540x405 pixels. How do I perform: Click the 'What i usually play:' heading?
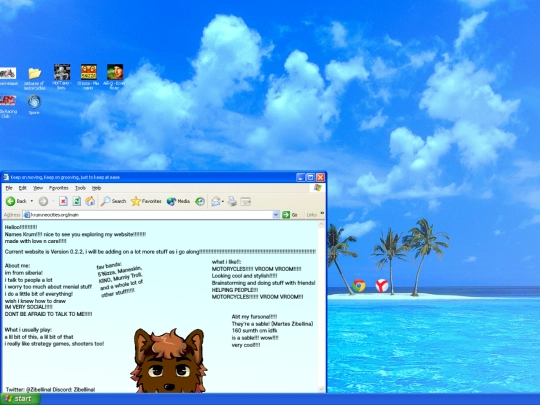click(x=28, y=330)
